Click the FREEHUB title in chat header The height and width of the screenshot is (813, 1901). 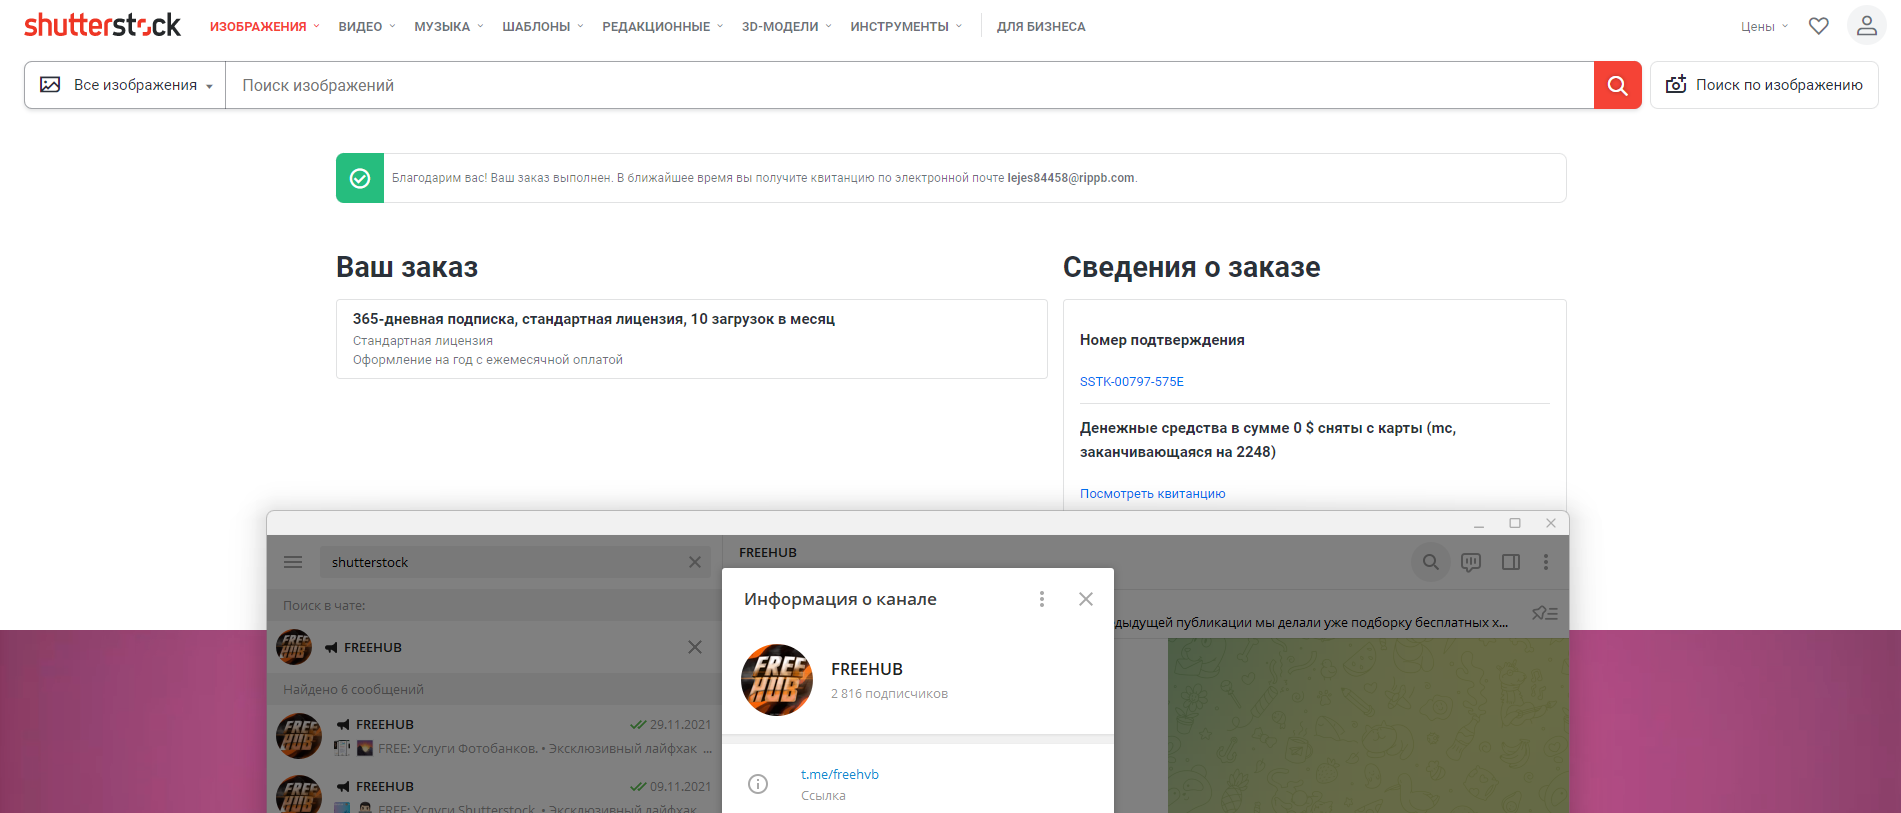(768, 552)
